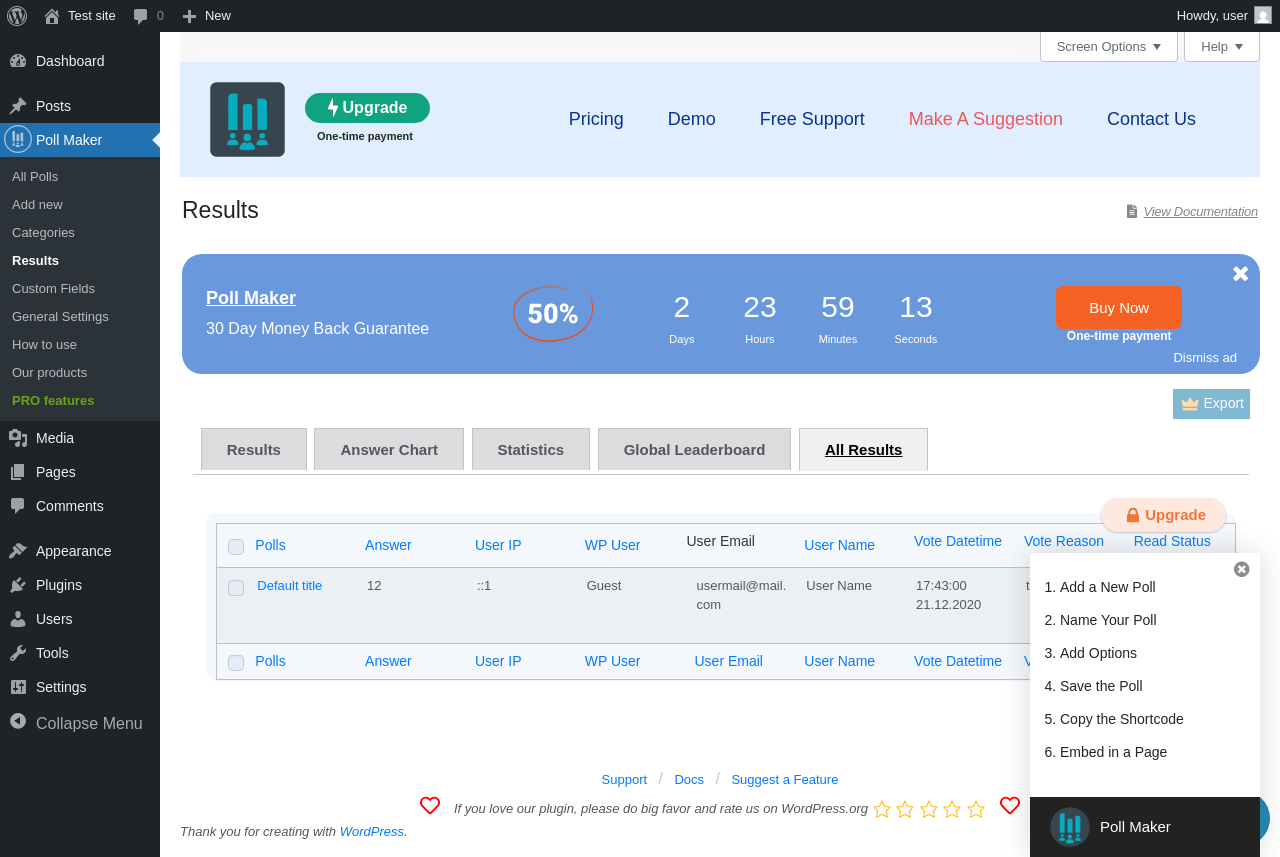Click the green Upgrade button in the banner
This screenshot has width=1280, height=857.
(x=367, y=108)
